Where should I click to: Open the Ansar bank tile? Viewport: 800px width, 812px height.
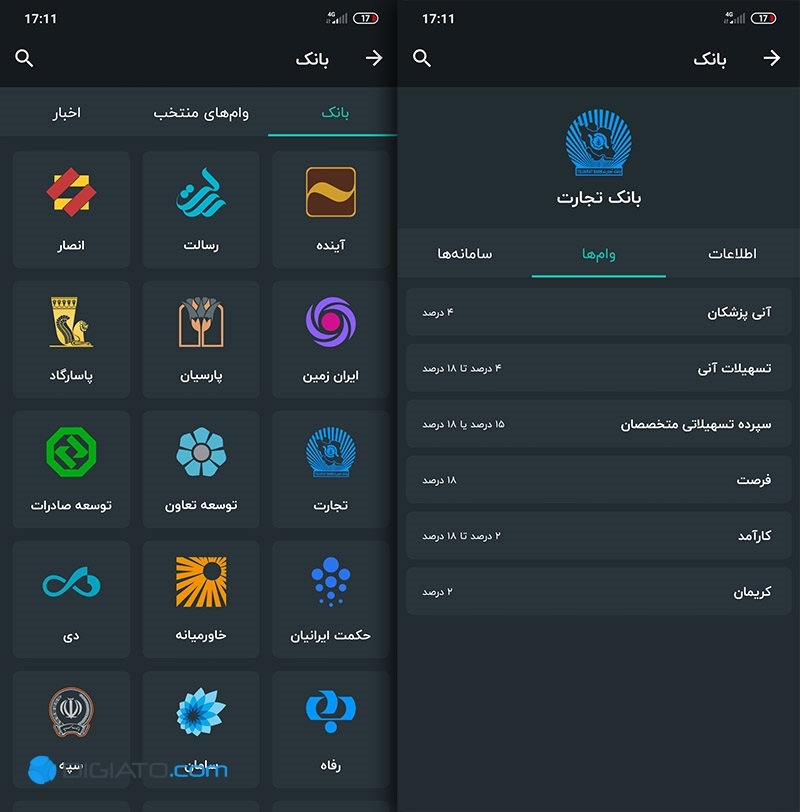[71, 209]
